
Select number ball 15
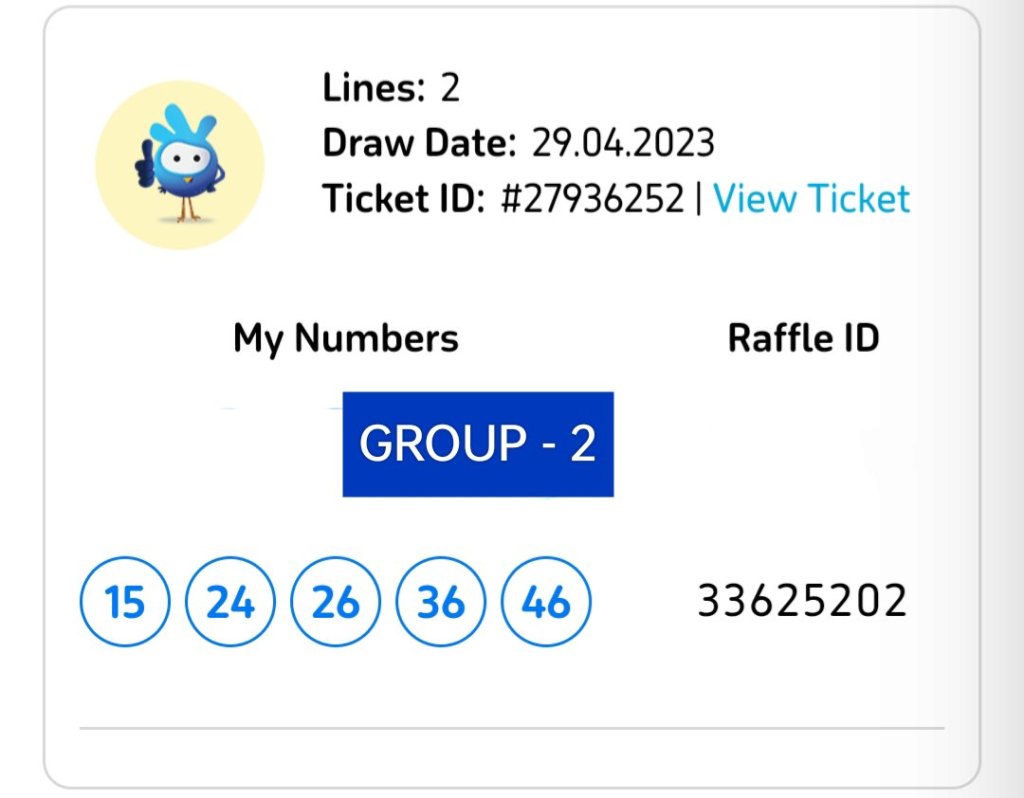125,603
